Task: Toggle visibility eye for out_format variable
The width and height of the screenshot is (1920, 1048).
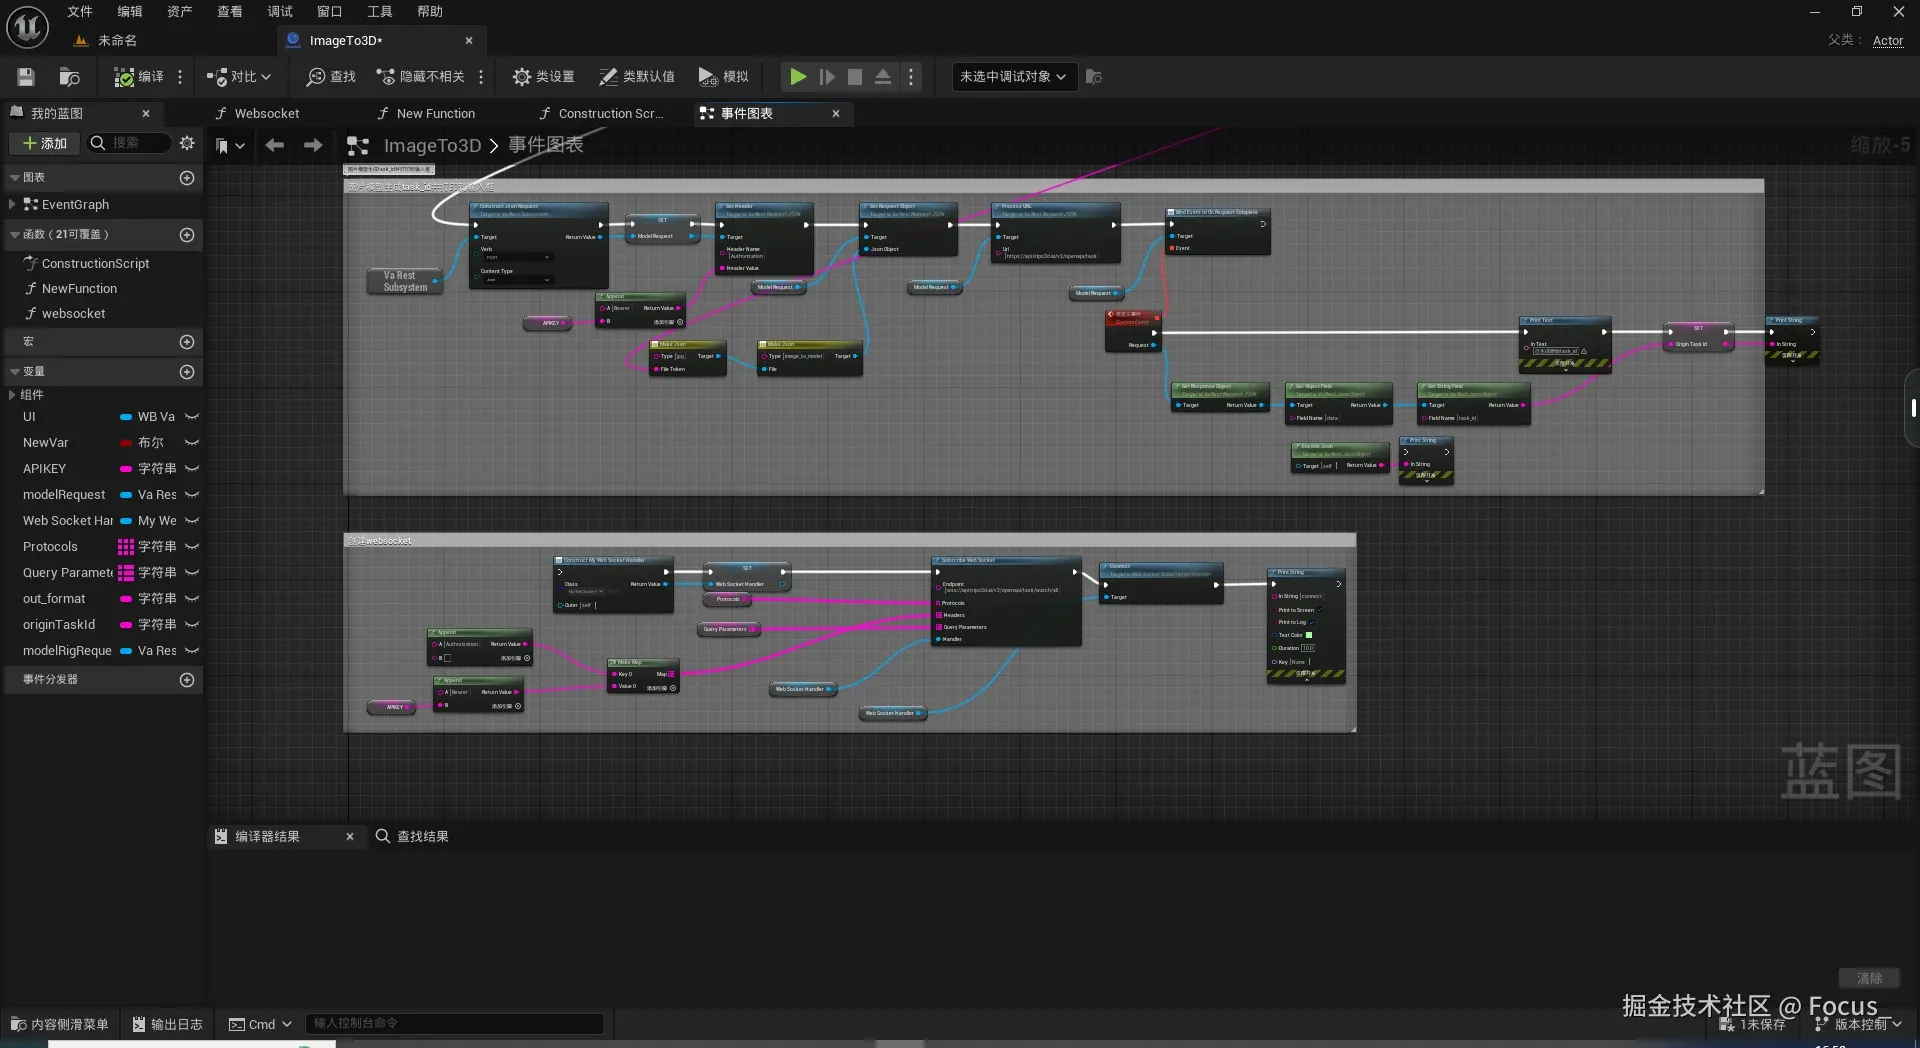Action: click(192, 599)
